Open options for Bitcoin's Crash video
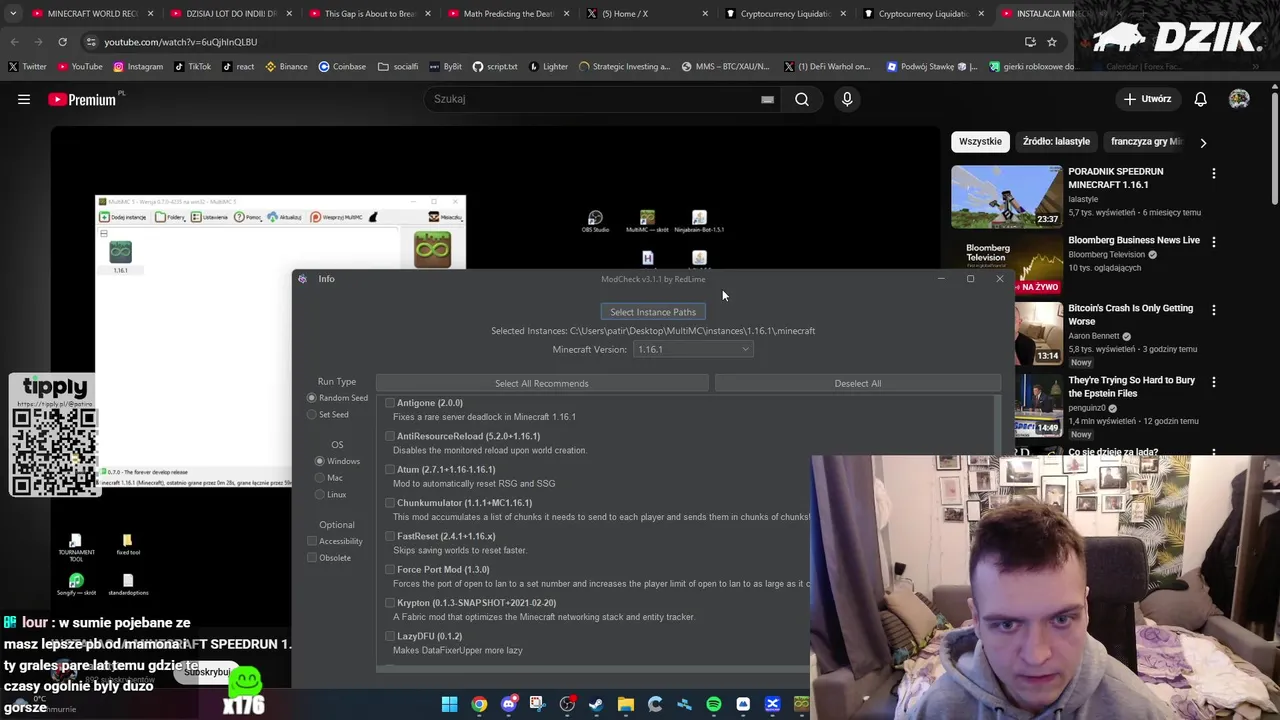The height and width of the screenshot is (720, 1280). coord(1214,311)
